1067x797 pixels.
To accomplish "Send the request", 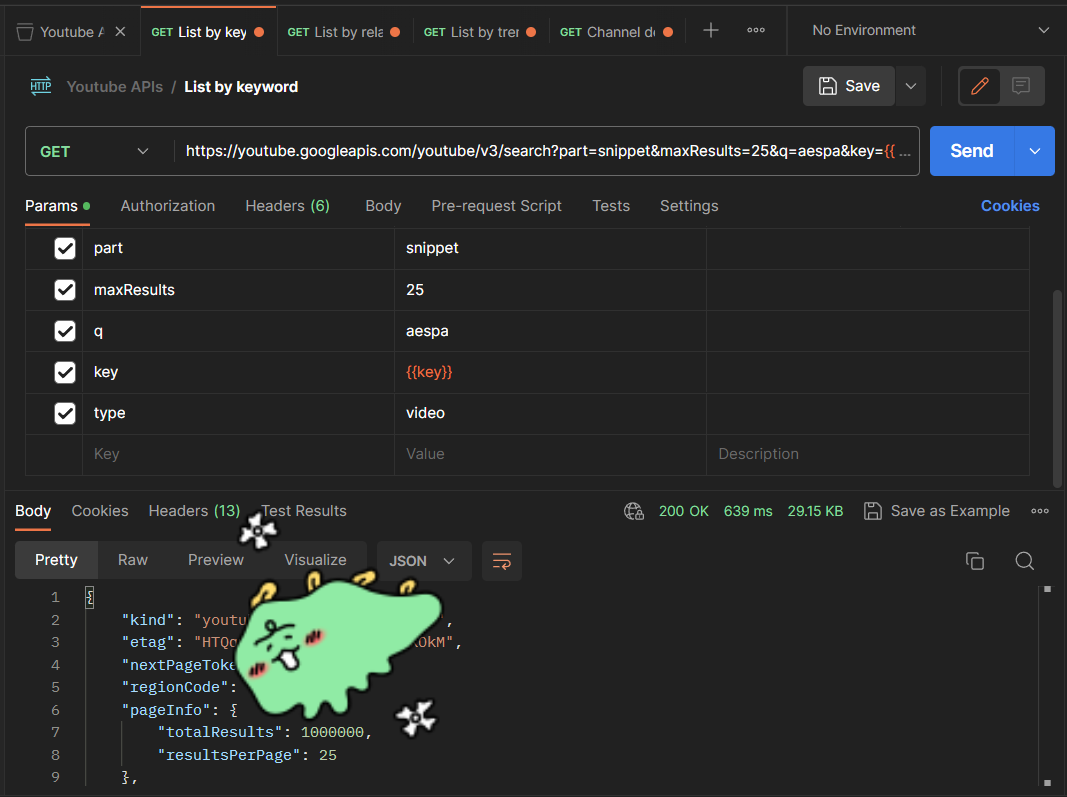I will [x=972, y=151].
